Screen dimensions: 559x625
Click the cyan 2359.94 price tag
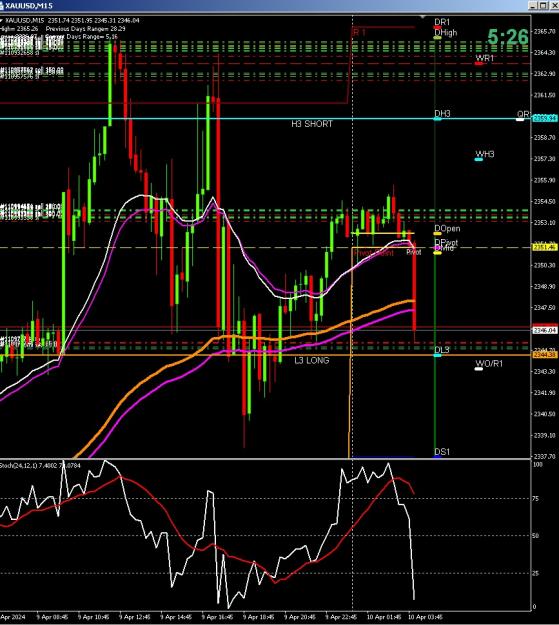point(545,118)
